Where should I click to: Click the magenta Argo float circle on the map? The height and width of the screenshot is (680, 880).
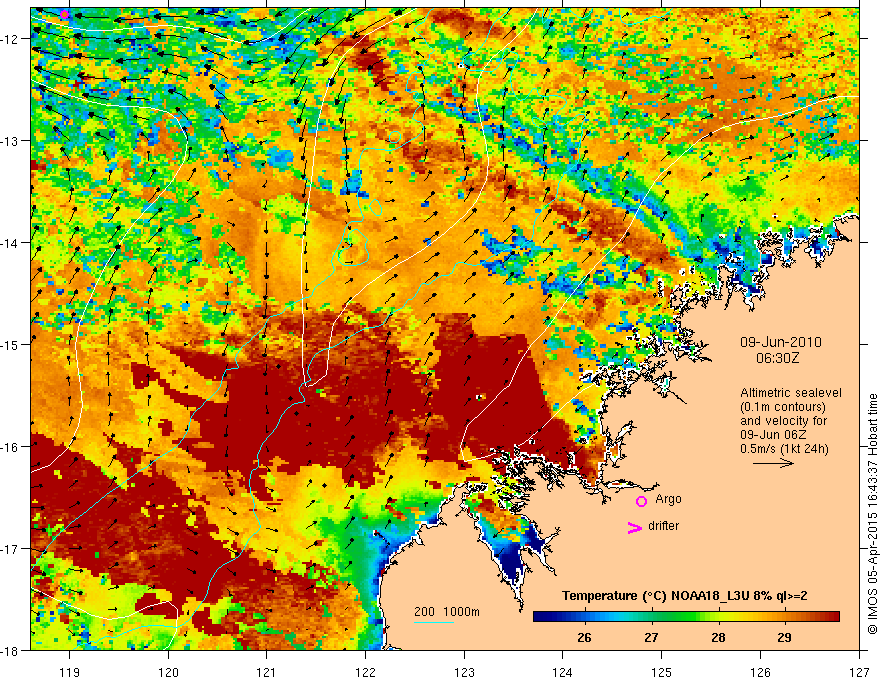pyautogui.click(x=65, y=15)
